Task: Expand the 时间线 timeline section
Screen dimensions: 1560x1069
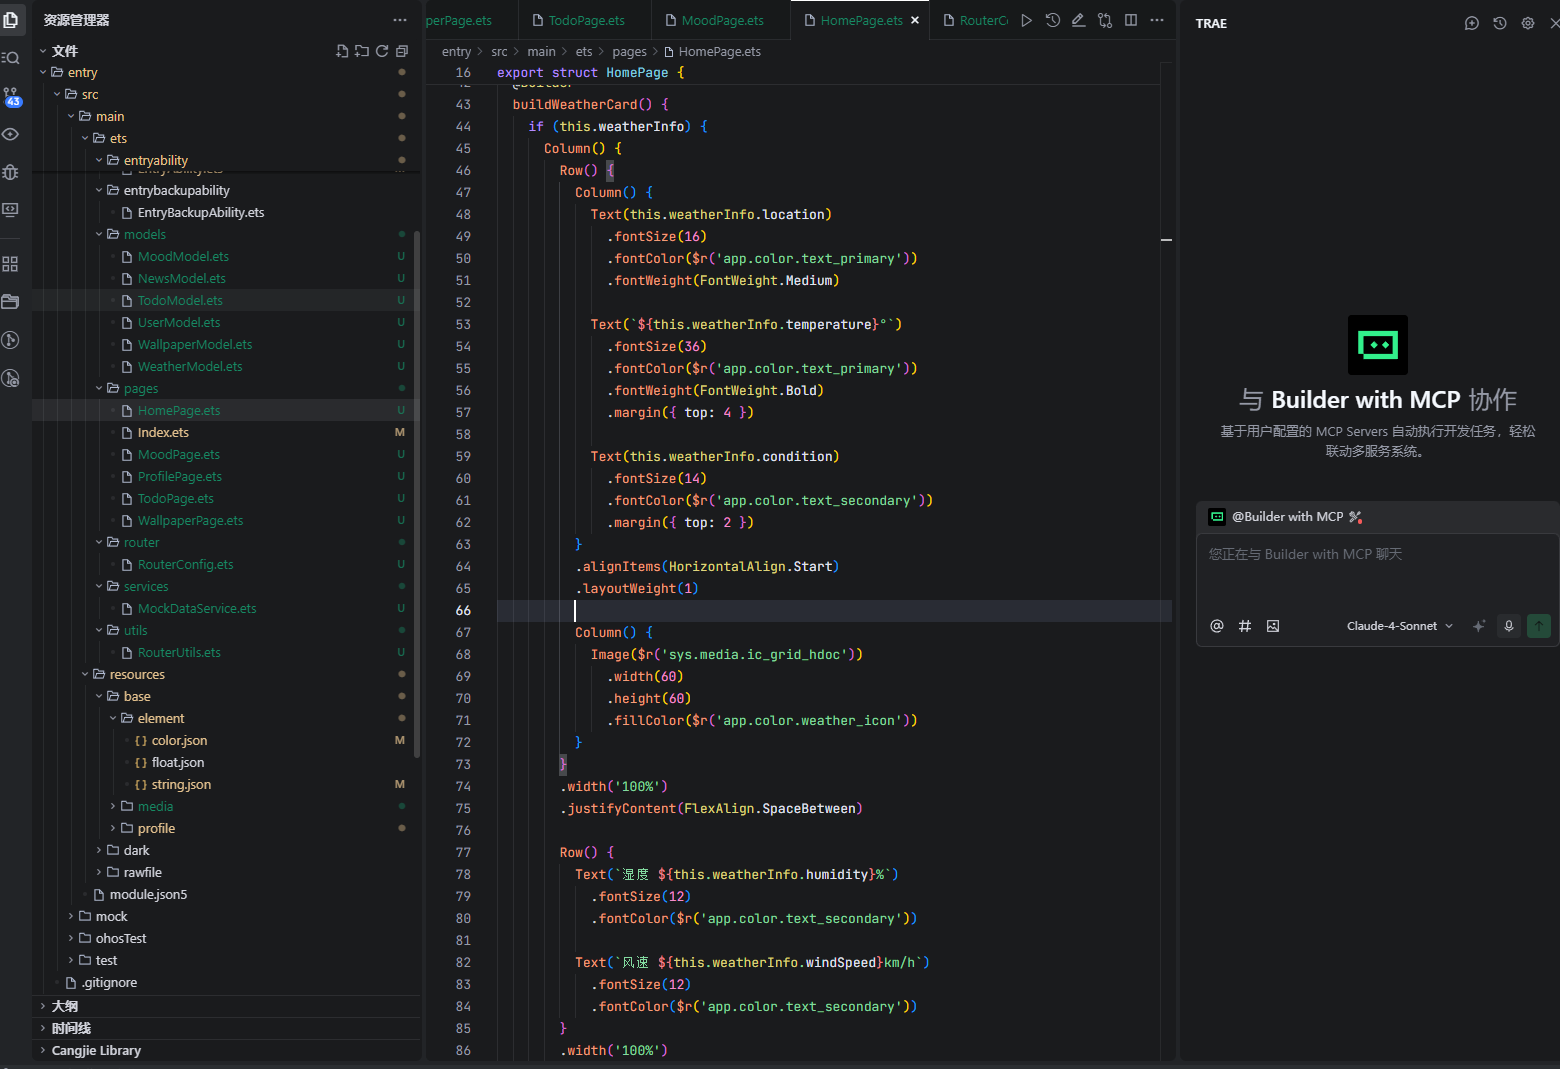Action: coord(226,1029)
